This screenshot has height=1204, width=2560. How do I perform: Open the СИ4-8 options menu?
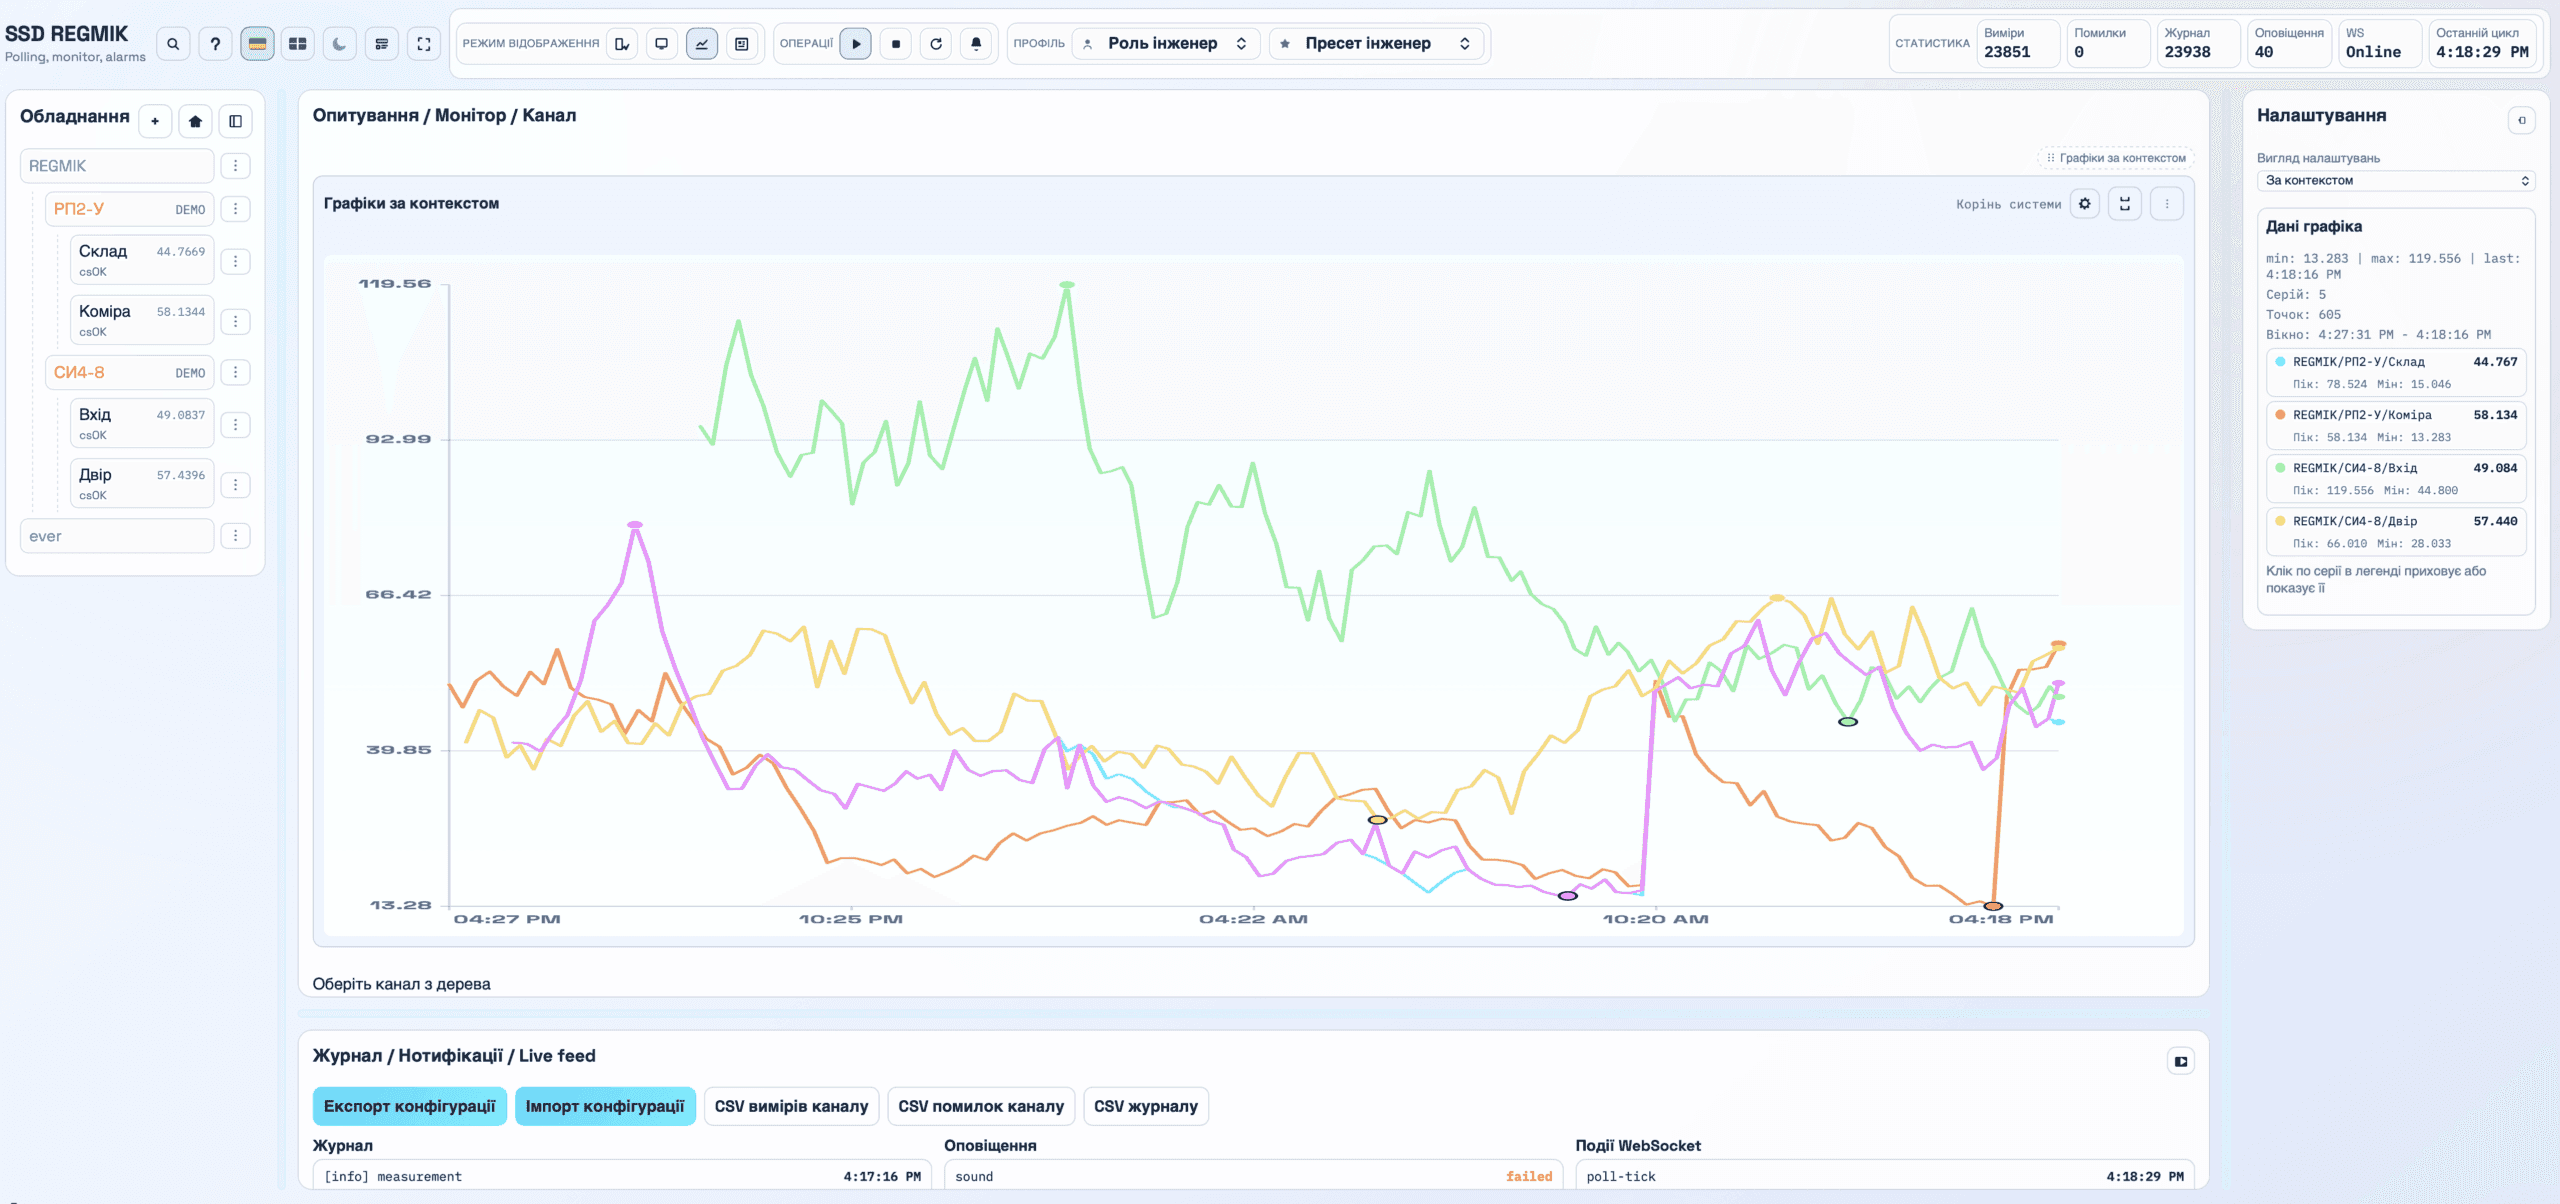pos(235,372)
